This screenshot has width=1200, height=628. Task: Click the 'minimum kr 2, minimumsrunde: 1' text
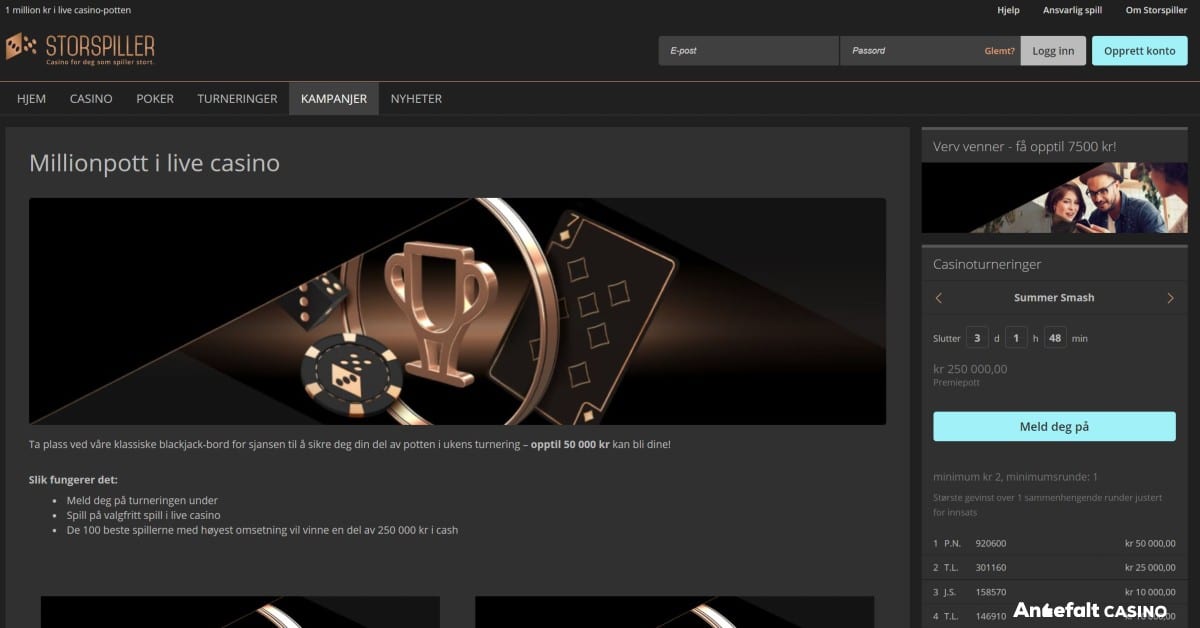coord(1015,477)
